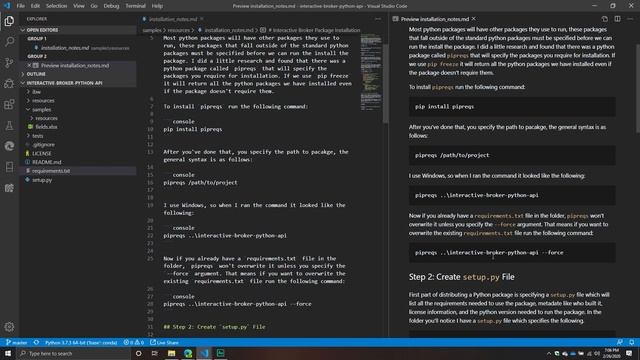
Task: Open PyCharm from taskbar
Action: pyautogui.click(x=220, y=353)
